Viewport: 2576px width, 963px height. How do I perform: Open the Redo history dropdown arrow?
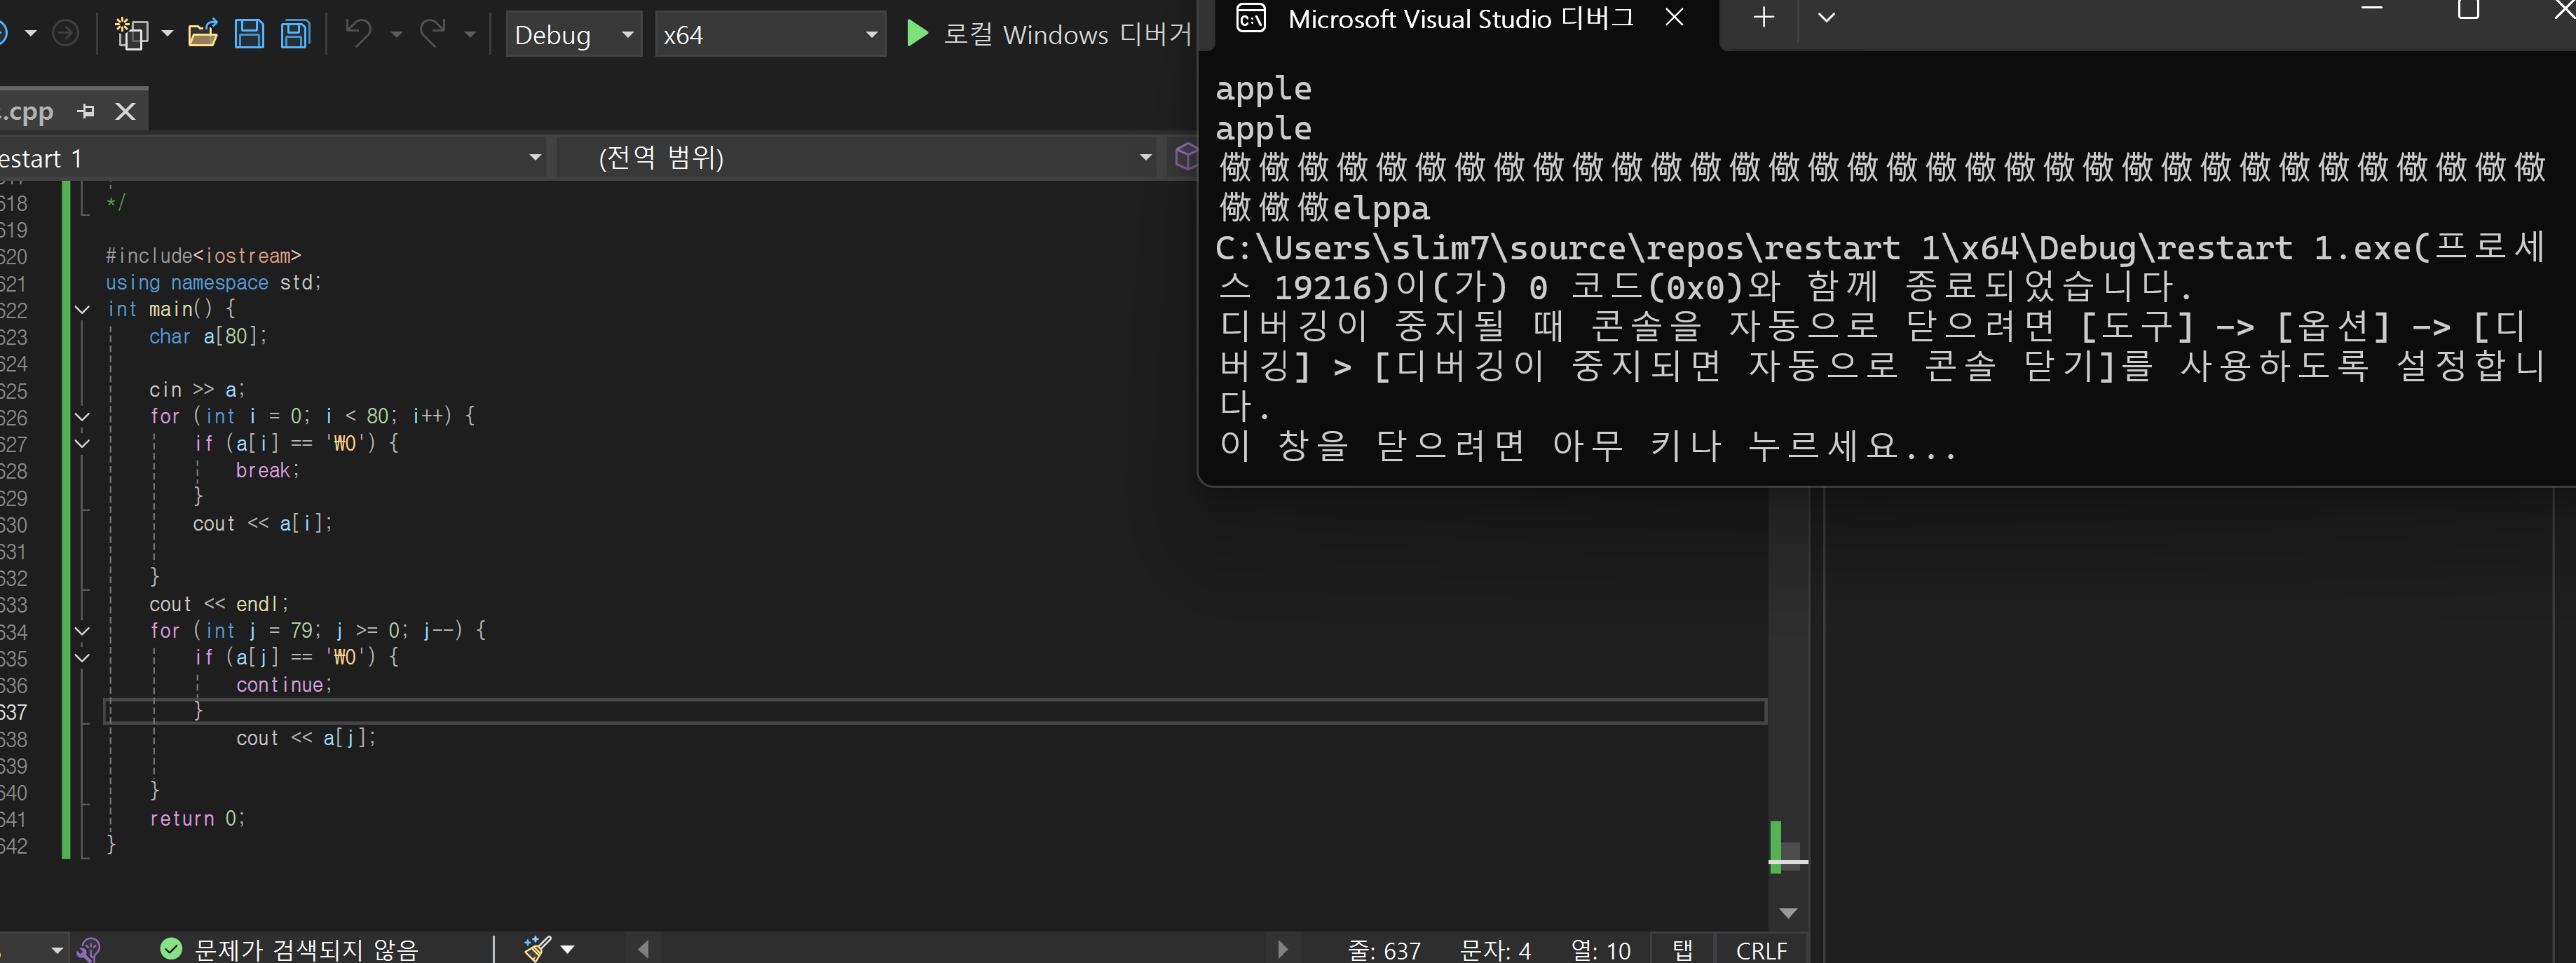click(x=470, y=35)
